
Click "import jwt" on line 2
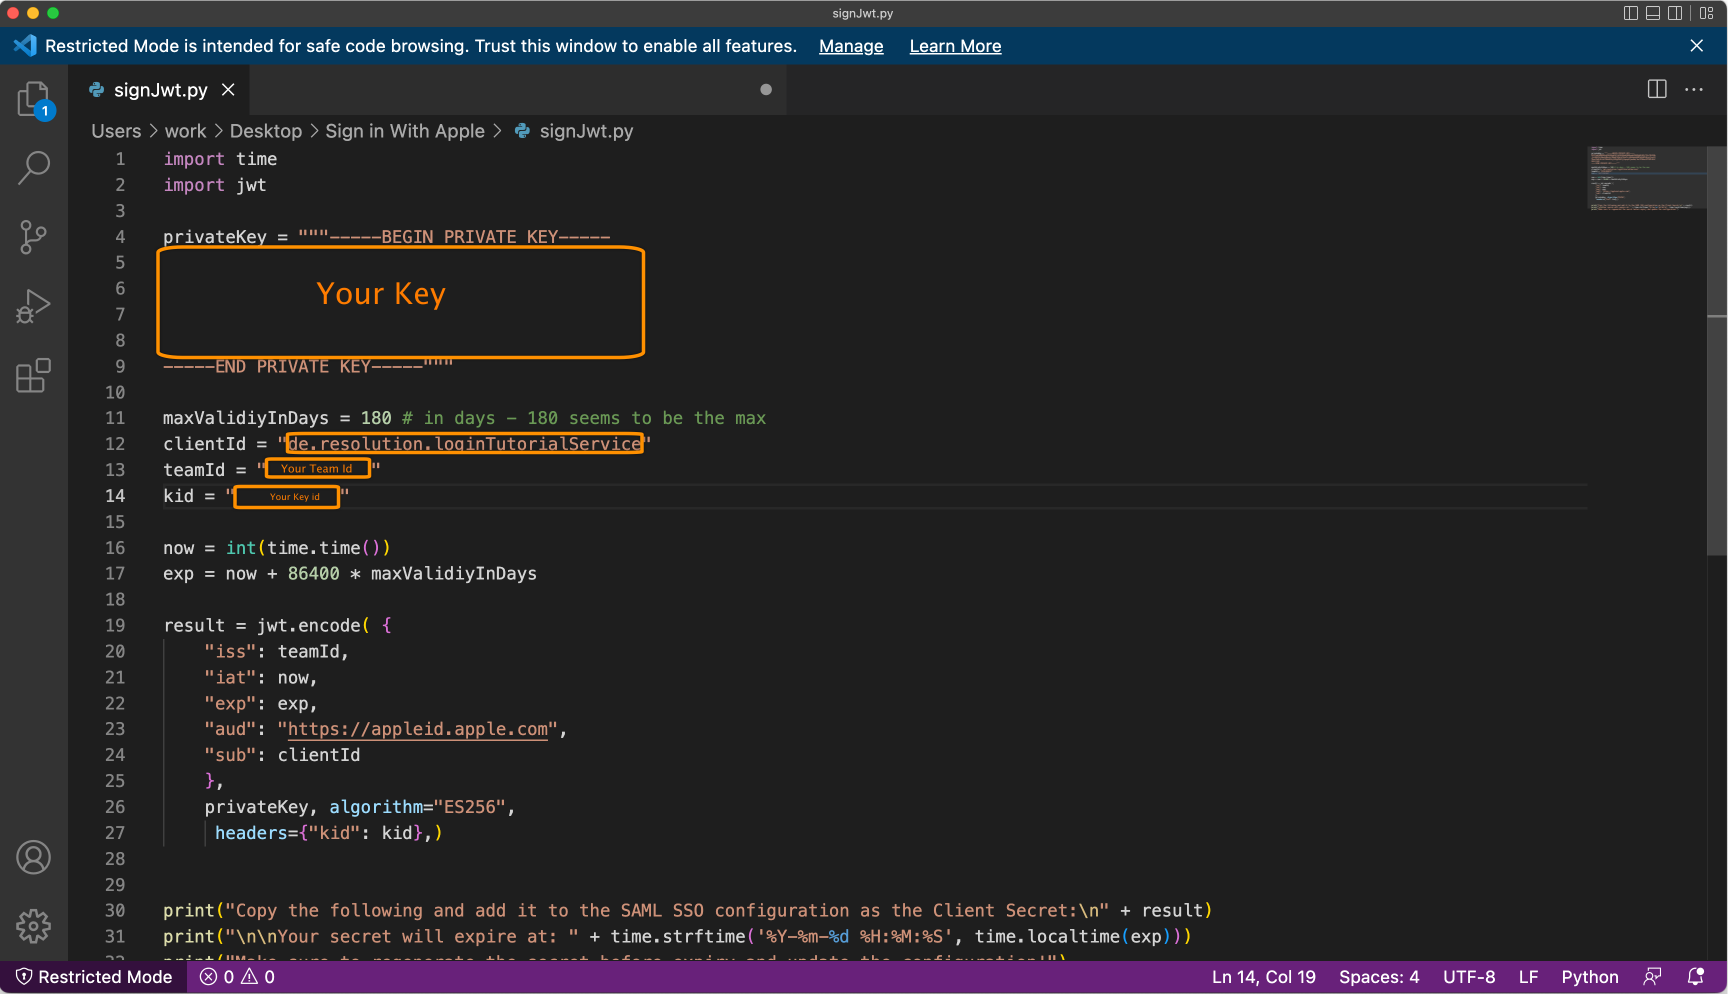click(215, 185)
